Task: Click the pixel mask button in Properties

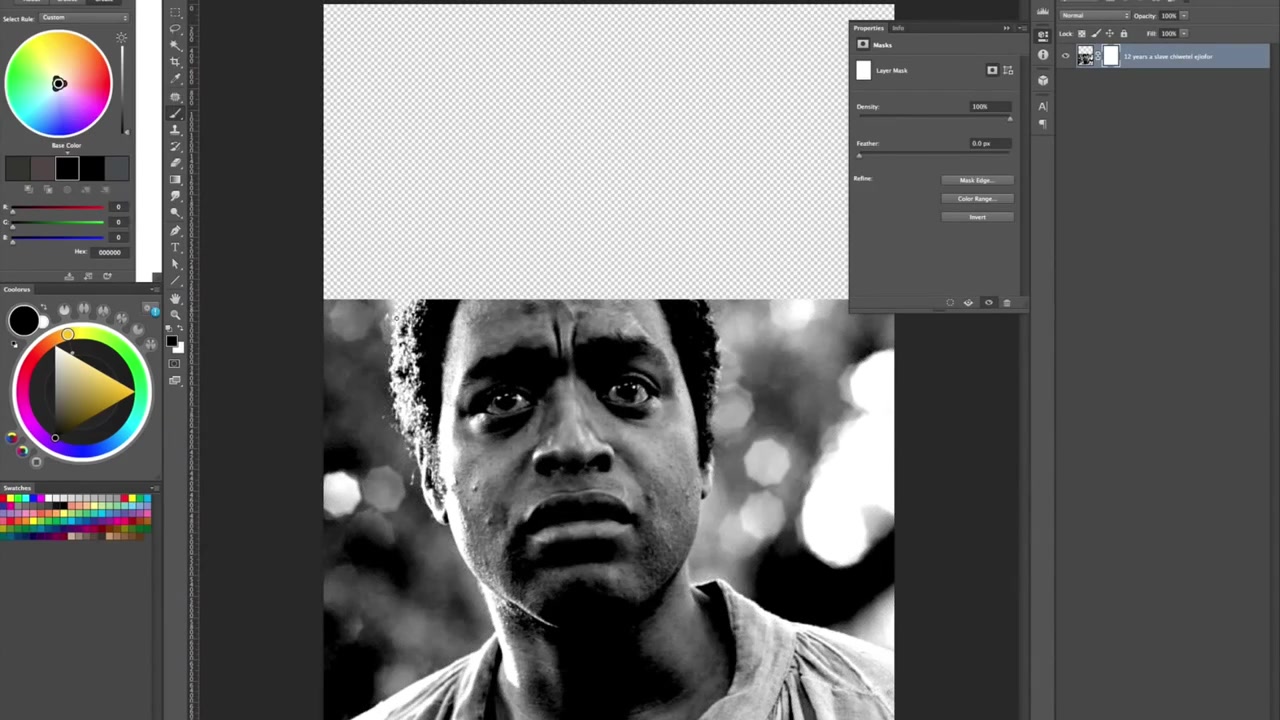Action: tap(992, 70)
